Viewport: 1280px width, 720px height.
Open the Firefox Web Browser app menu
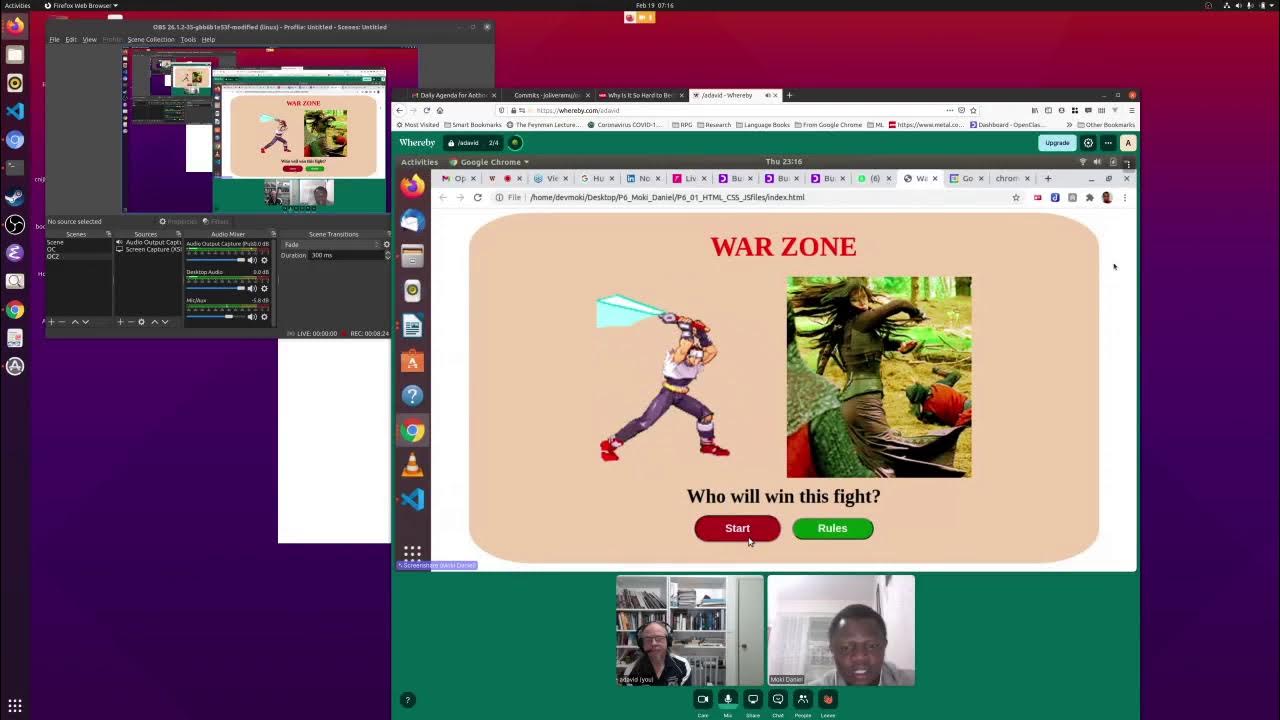point(81,5)
